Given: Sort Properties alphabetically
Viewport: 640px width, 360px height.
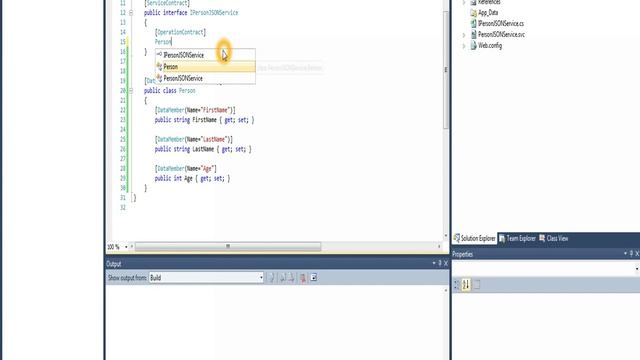Looking at the screenshot, I should click(466, 285).
